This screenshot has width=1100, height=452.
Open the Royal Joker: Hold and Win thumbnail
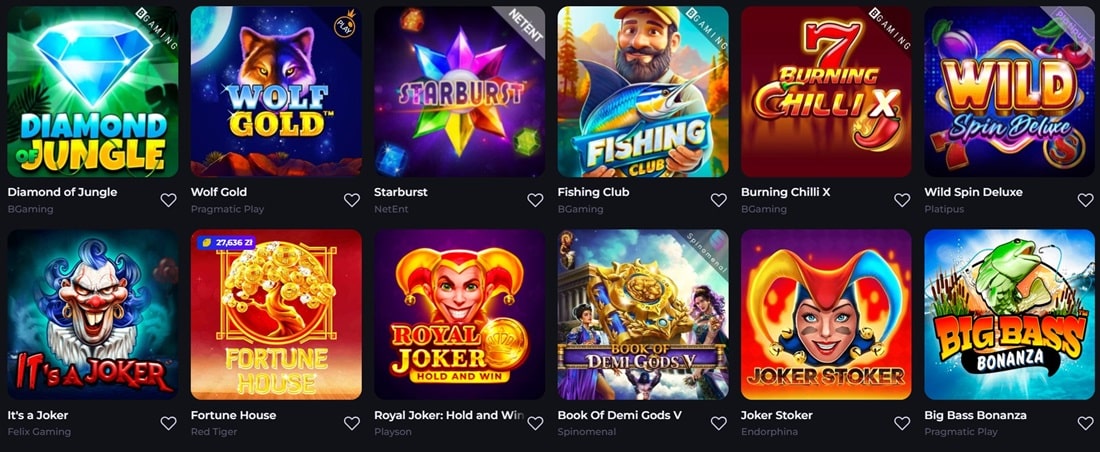point(459,315)
